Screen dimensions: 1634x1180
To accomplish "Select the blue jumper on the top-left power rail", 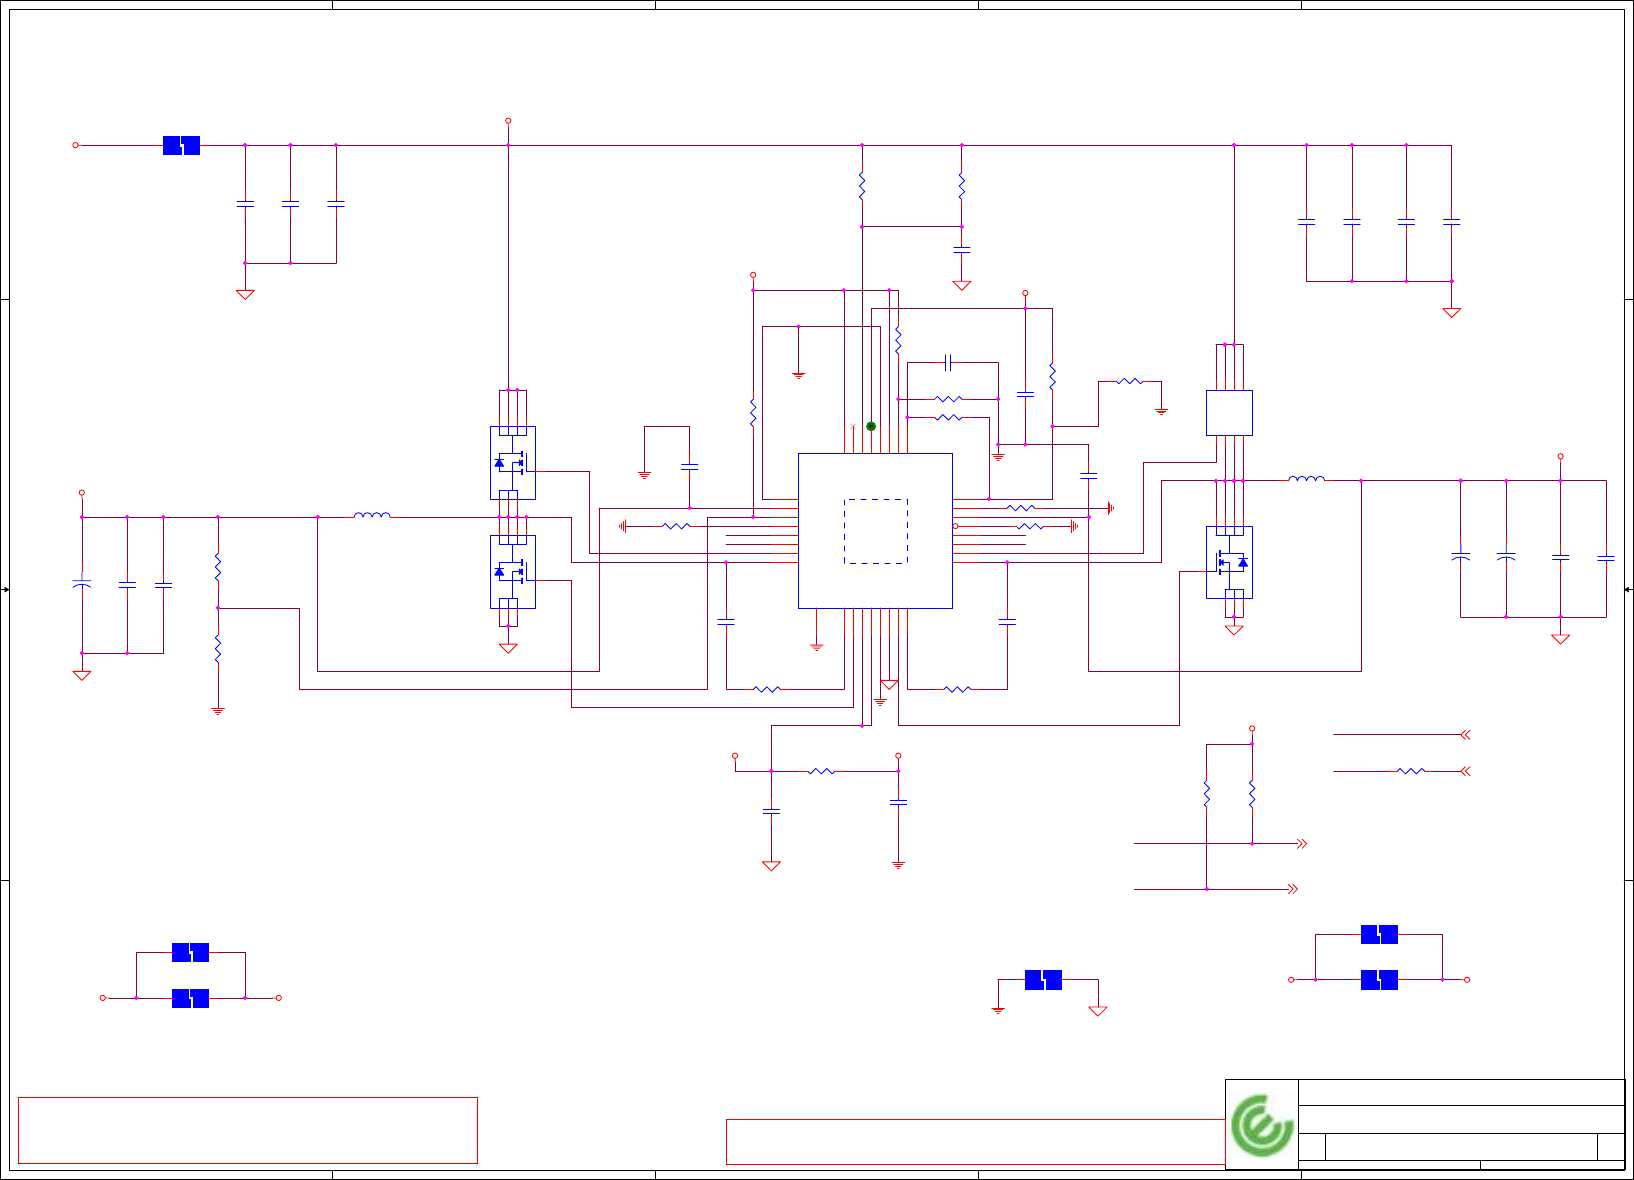I will pyautogui.click(x=181, y=145).
